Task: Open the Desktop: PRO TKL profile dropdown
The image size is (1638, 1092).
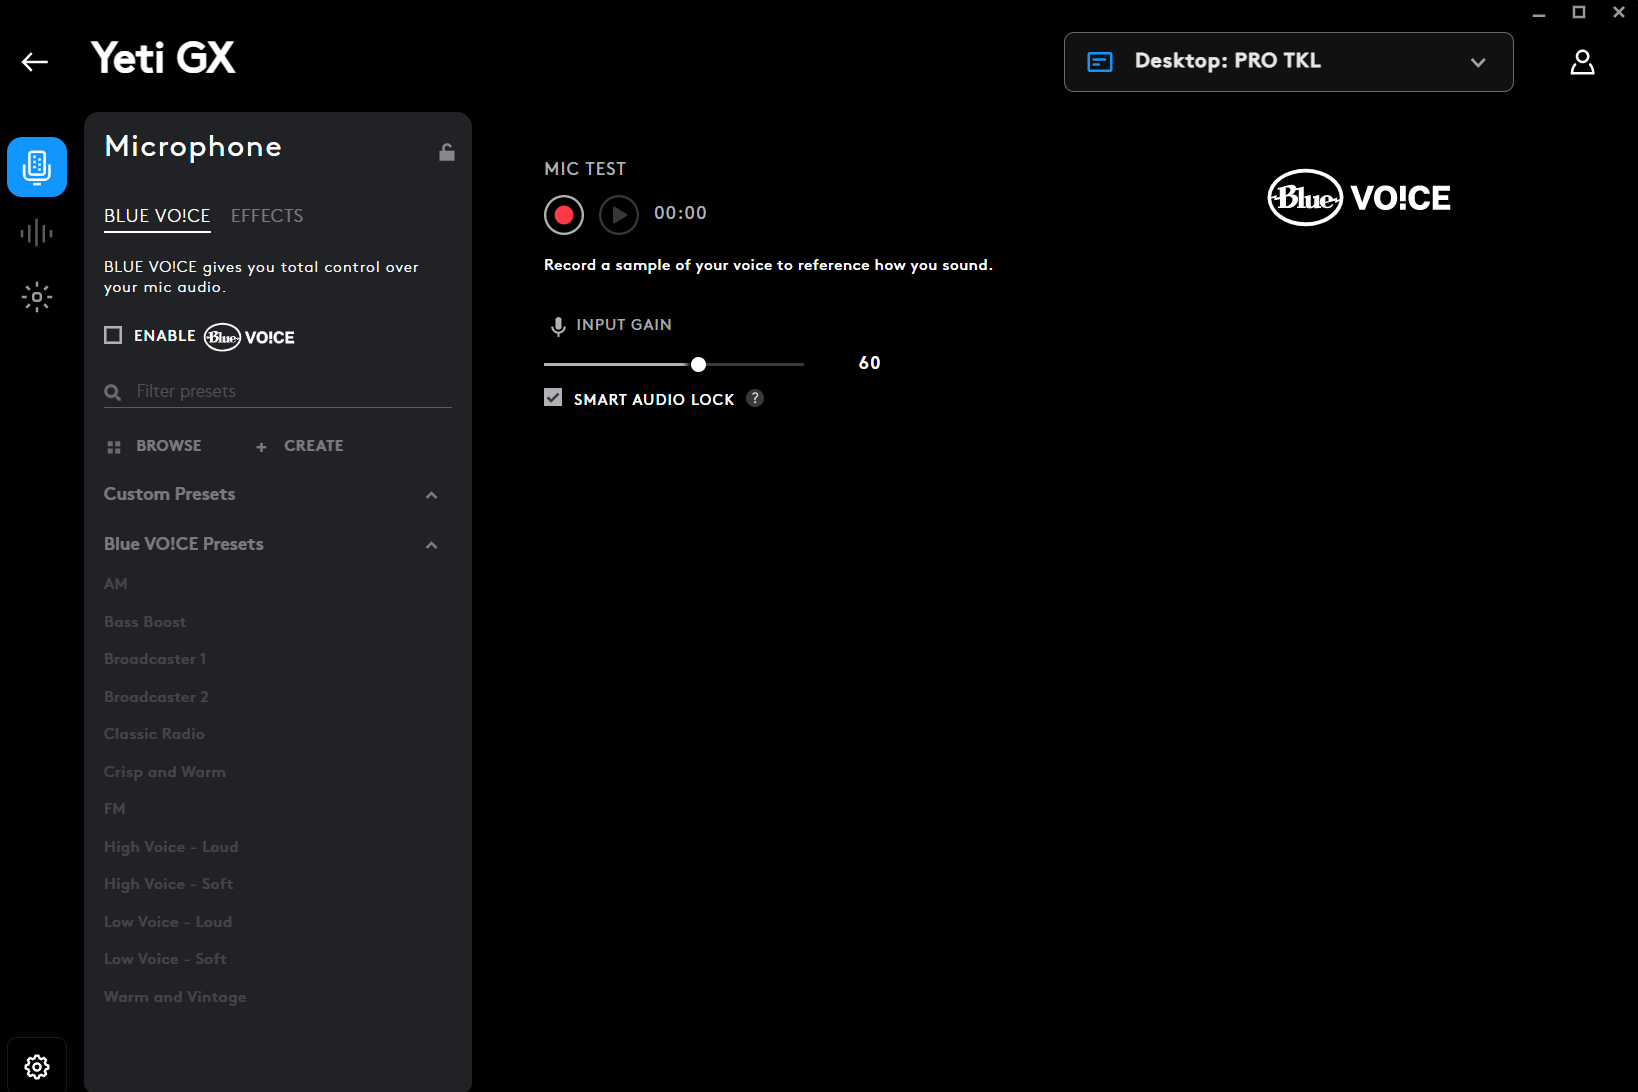Action: pos(1288,62)
